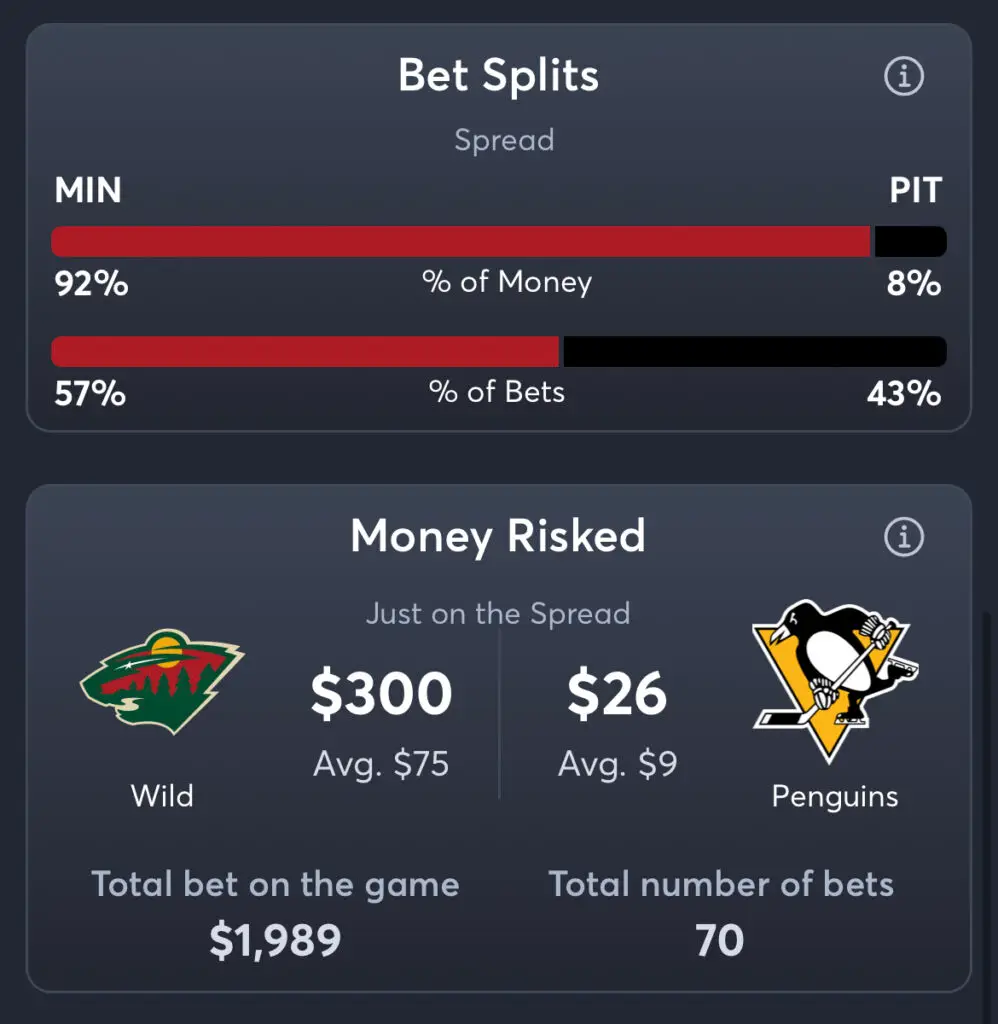
Task: Click the Bet Splits card heading
Action: (498, 75)
